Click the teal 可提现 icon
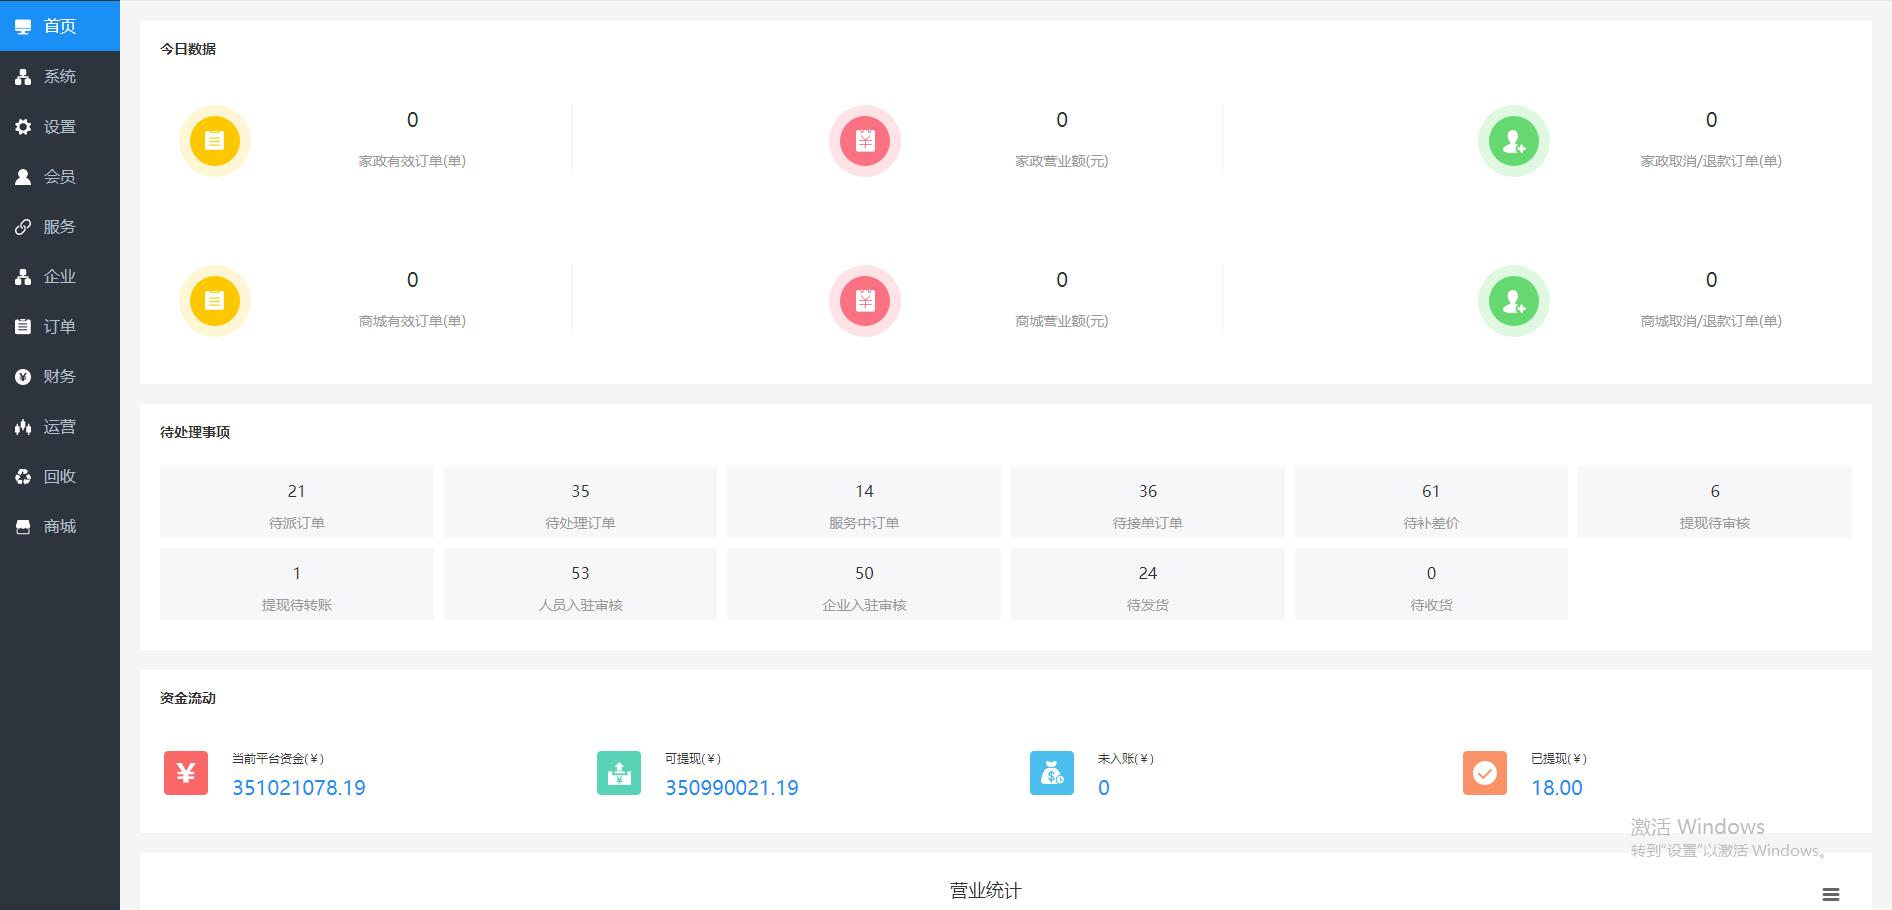The image size is (1892, 910). click(619, 773)
